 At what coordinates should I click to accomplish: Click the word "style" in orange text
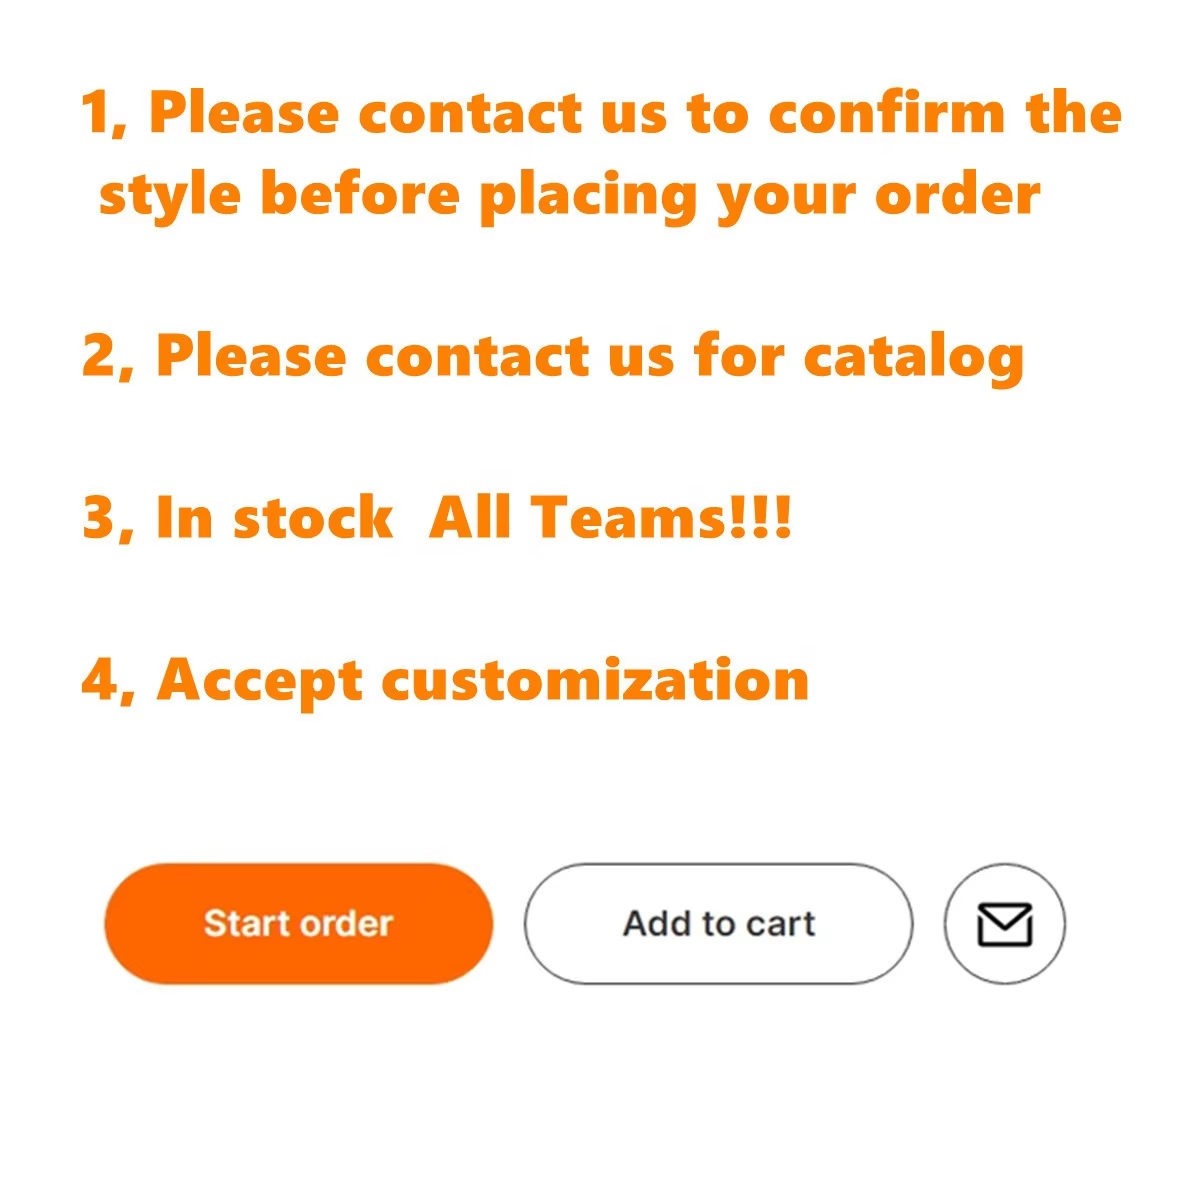coord(170,194)
